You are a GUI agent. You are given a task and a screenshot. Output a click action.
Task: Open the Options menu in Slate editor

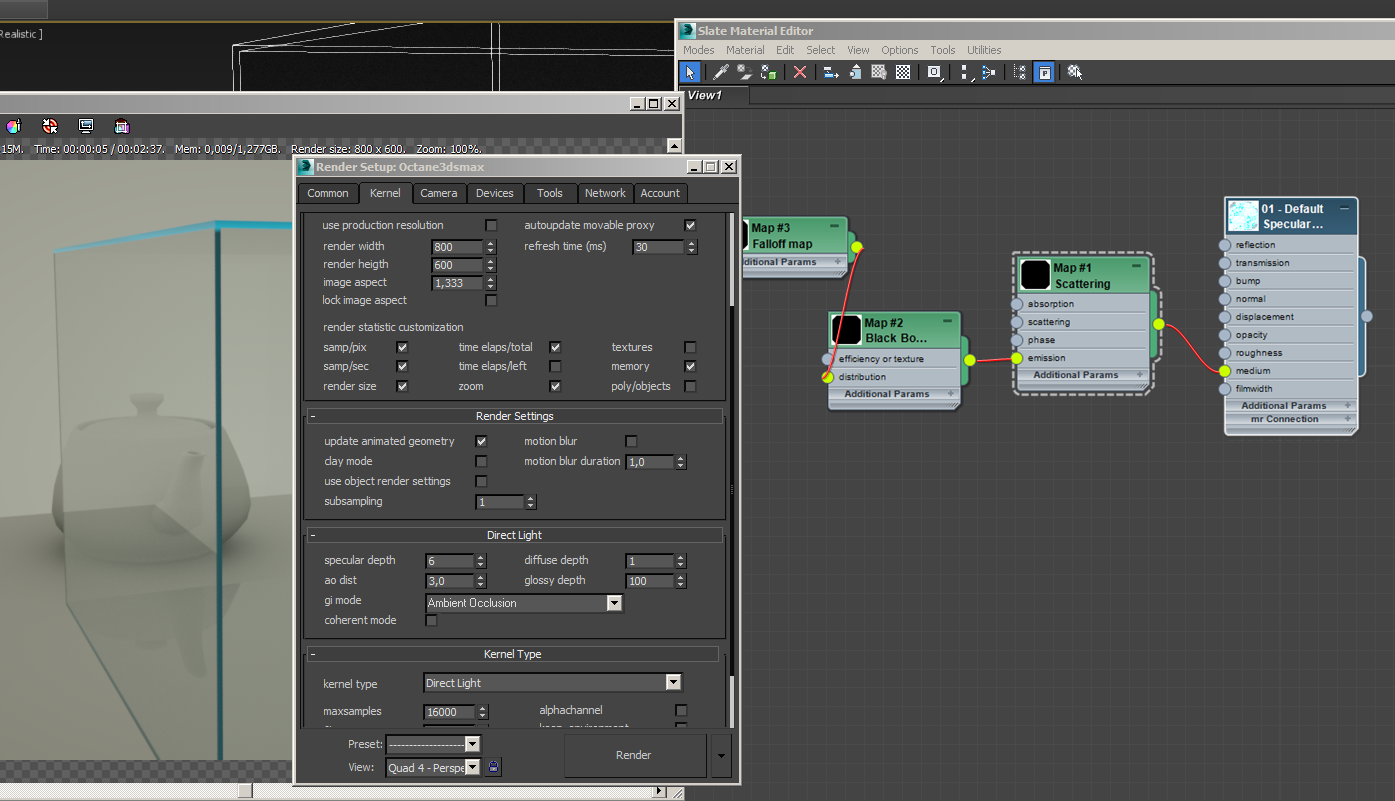(900, 50)
